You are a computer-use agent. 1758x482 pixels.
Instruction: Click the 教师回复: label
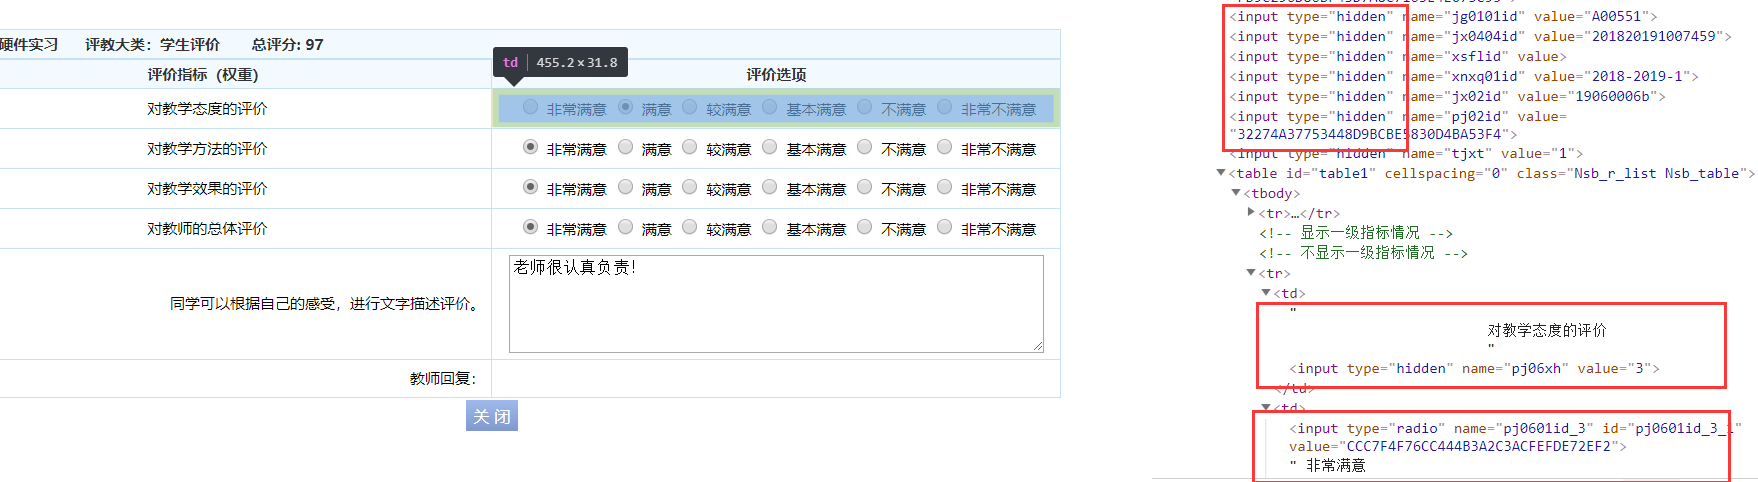[x=443, y=378]
